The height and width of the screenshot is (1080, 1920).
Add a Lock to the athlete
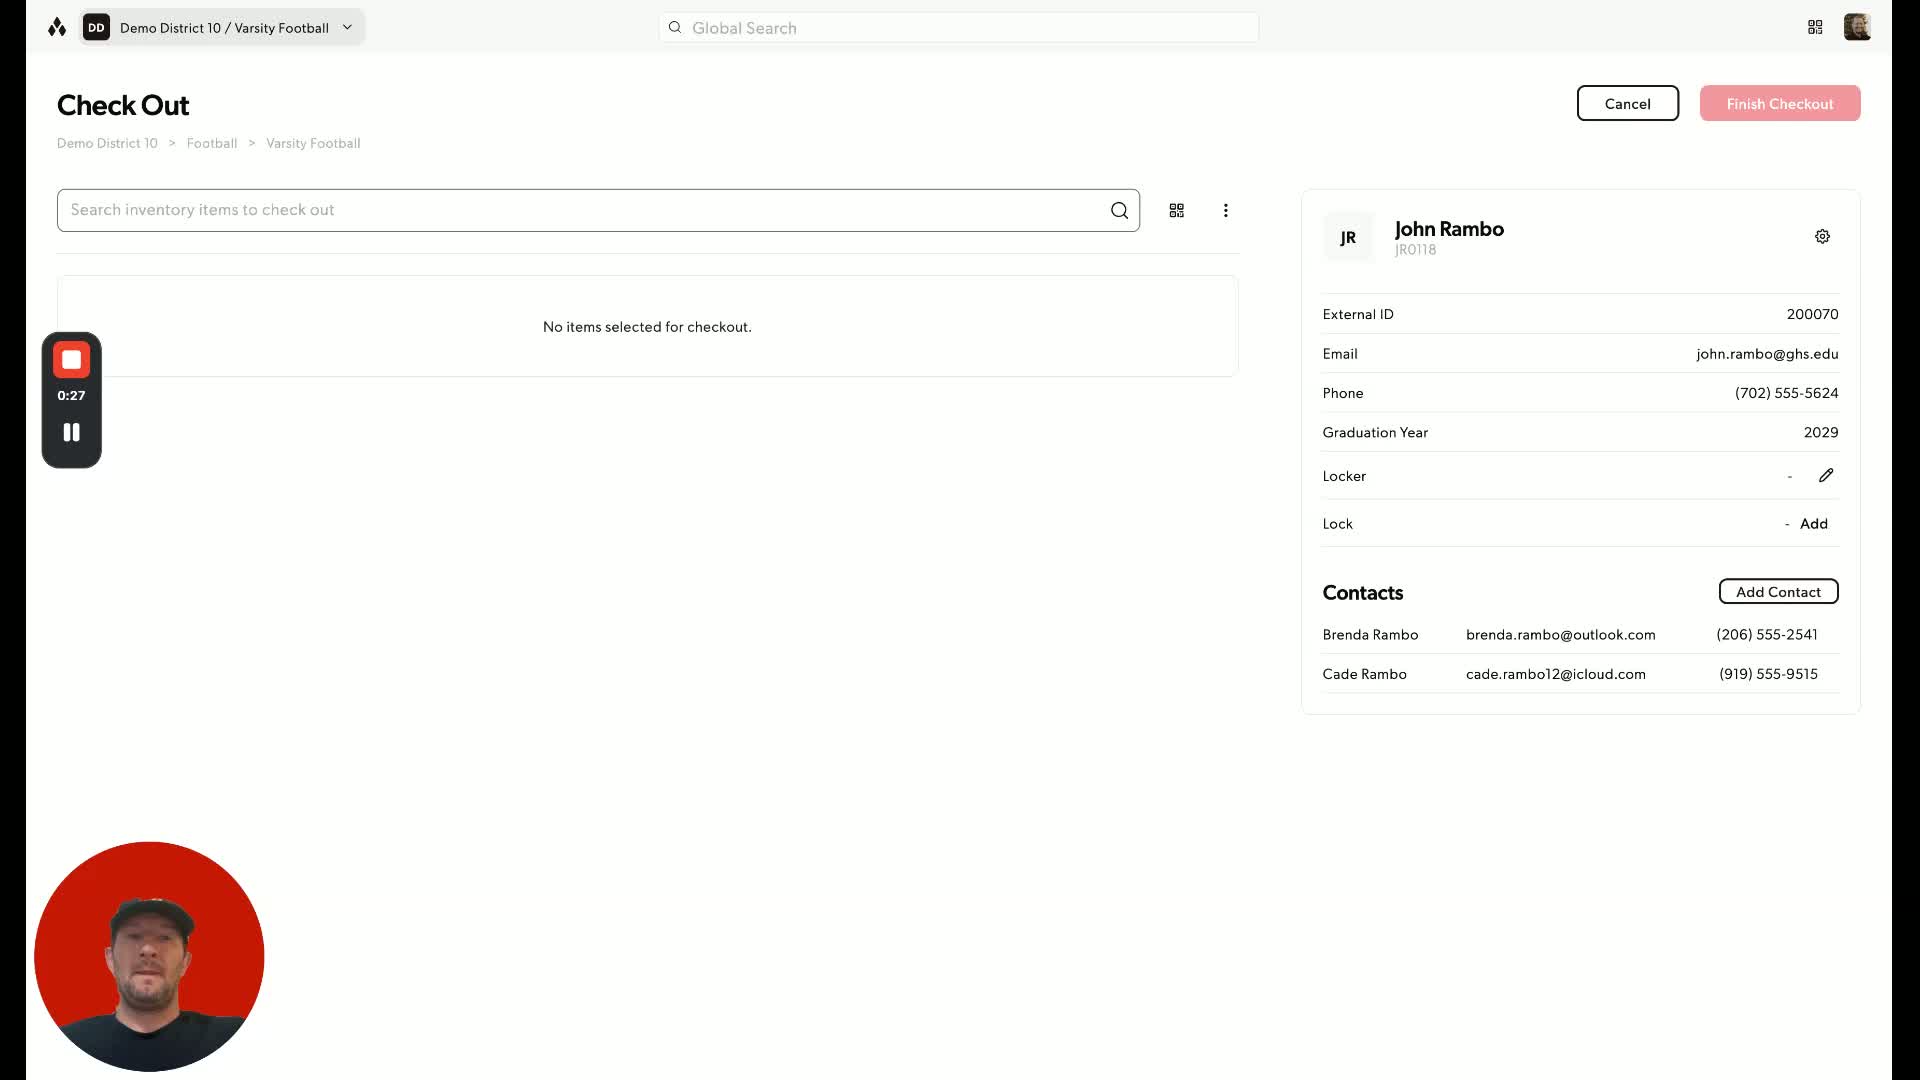(1813, 524)
